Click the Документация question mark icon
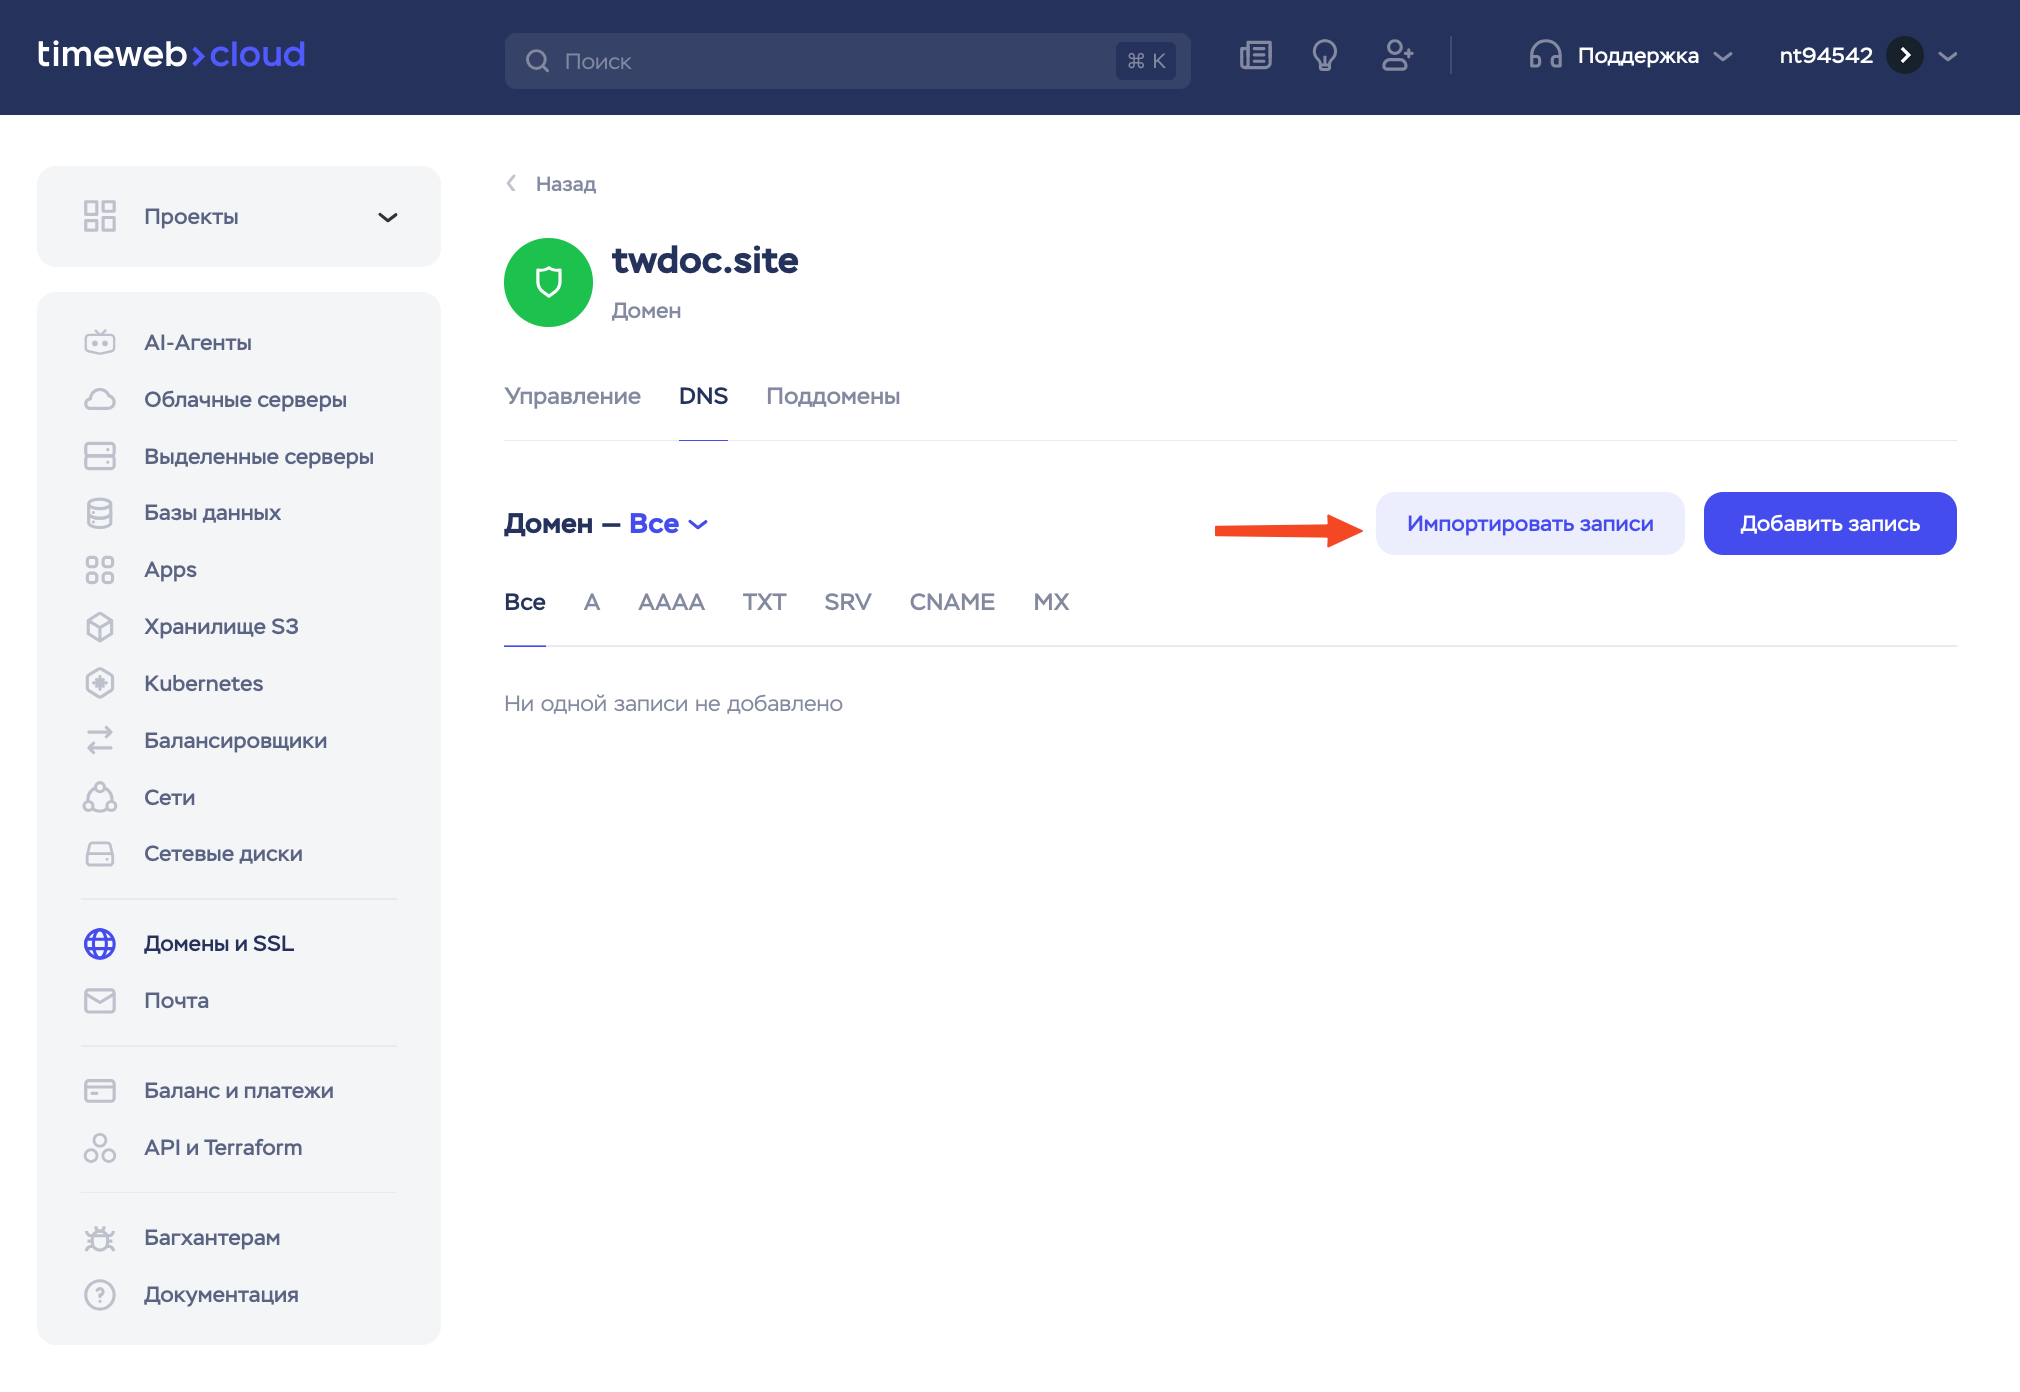 [100, 1295]
